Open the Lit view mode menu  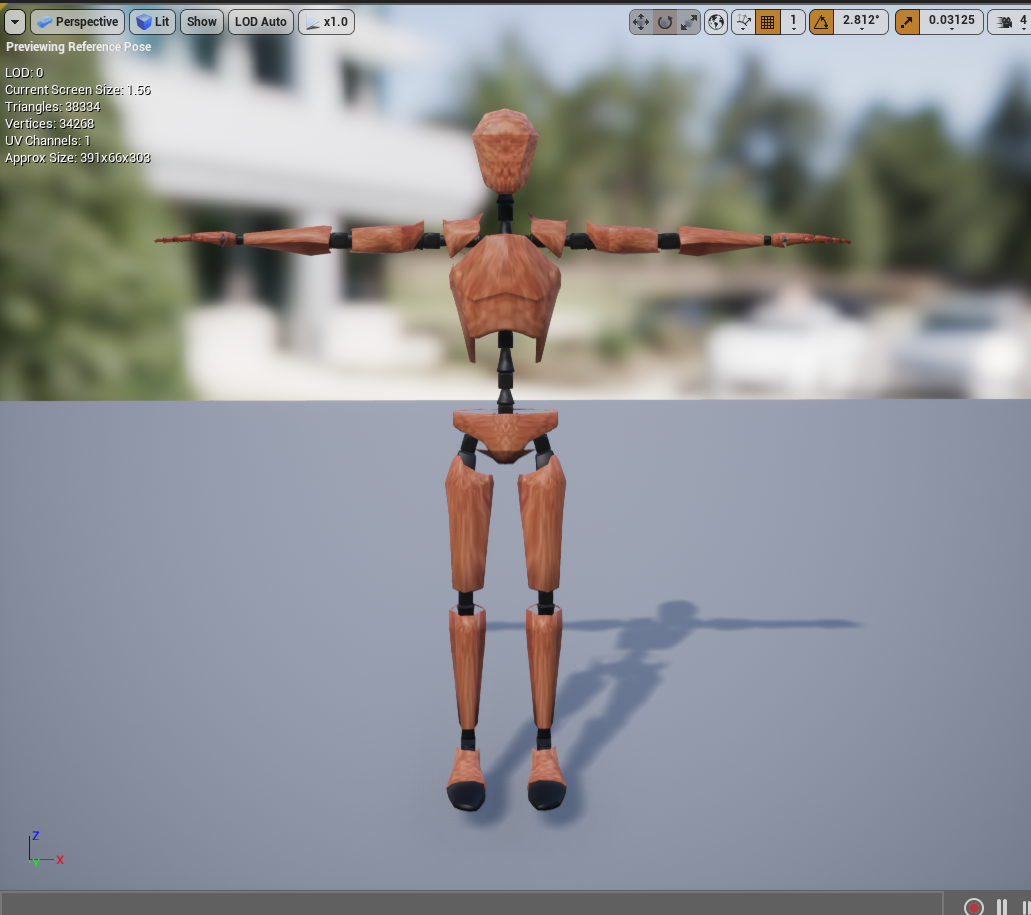pos(153,22)
